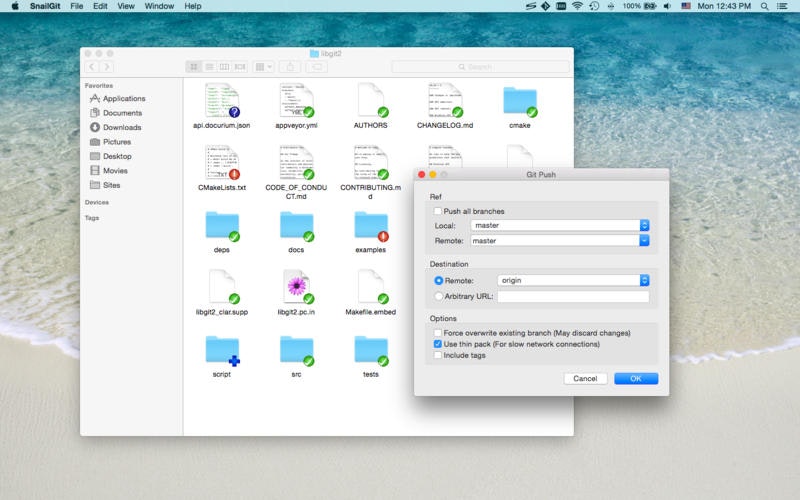The image size is (800, 500).
Task: Select CODE_OF_CONDUCT.md file icon
Action: [296, 163]
